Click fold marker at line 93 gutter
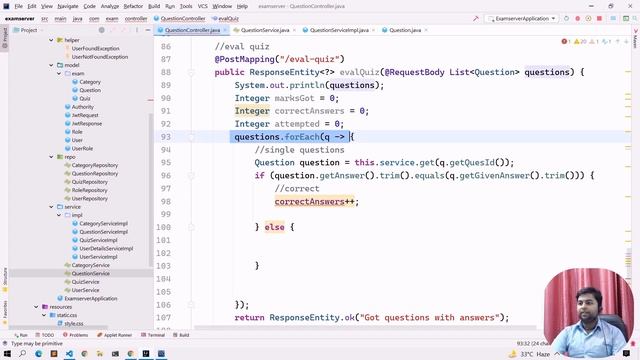 (191, 137)
